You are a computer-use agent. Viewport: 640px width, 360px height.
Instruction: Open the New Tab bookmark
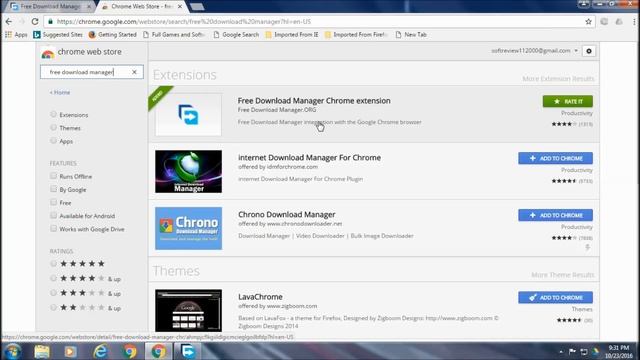[x=411, y=35]
